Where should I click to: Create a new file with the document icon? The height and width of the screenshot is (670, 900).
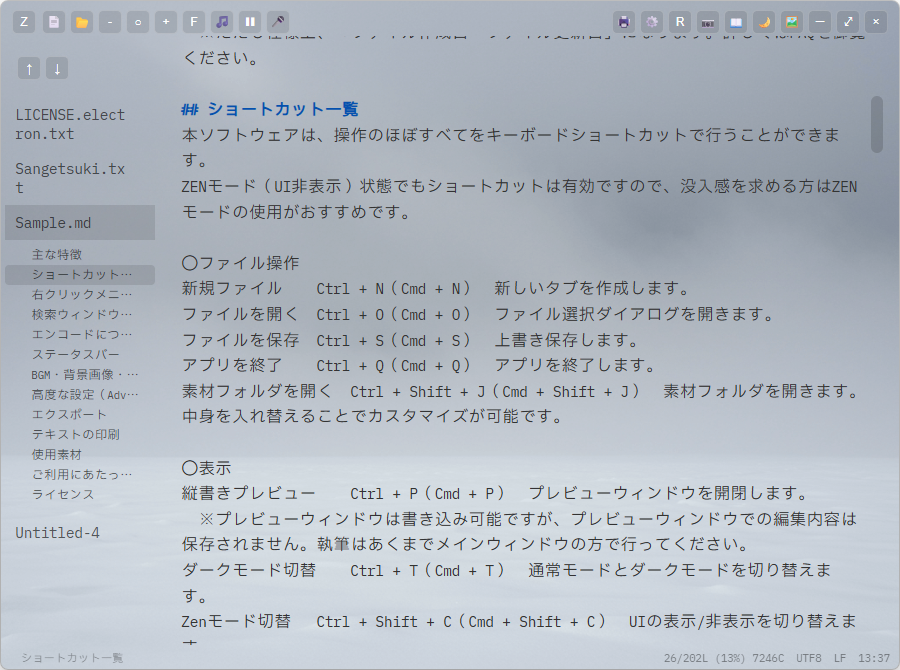[53, 21]
